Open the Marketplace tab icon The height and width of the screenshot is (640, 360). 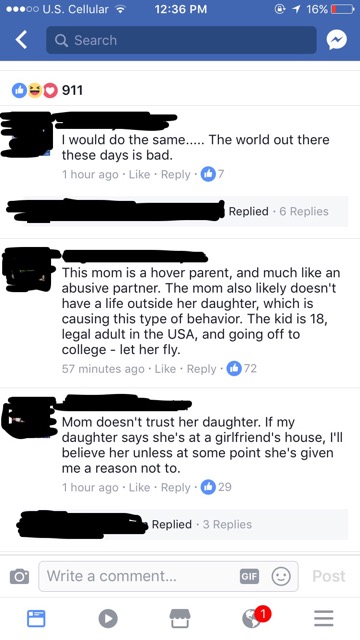pyautogui.click(x=180, y=618)
